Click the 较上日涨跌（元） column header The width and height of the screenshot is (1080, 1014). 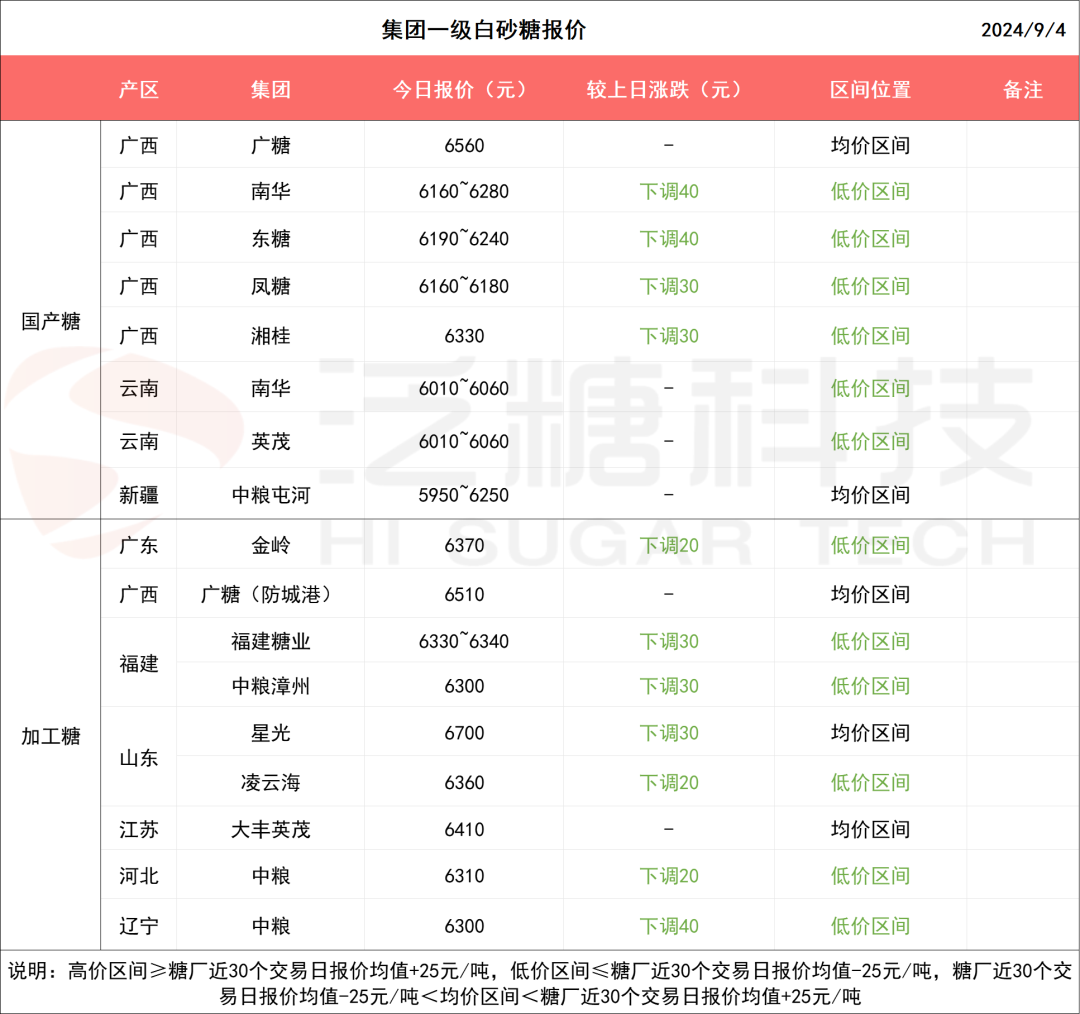(668, 90)
